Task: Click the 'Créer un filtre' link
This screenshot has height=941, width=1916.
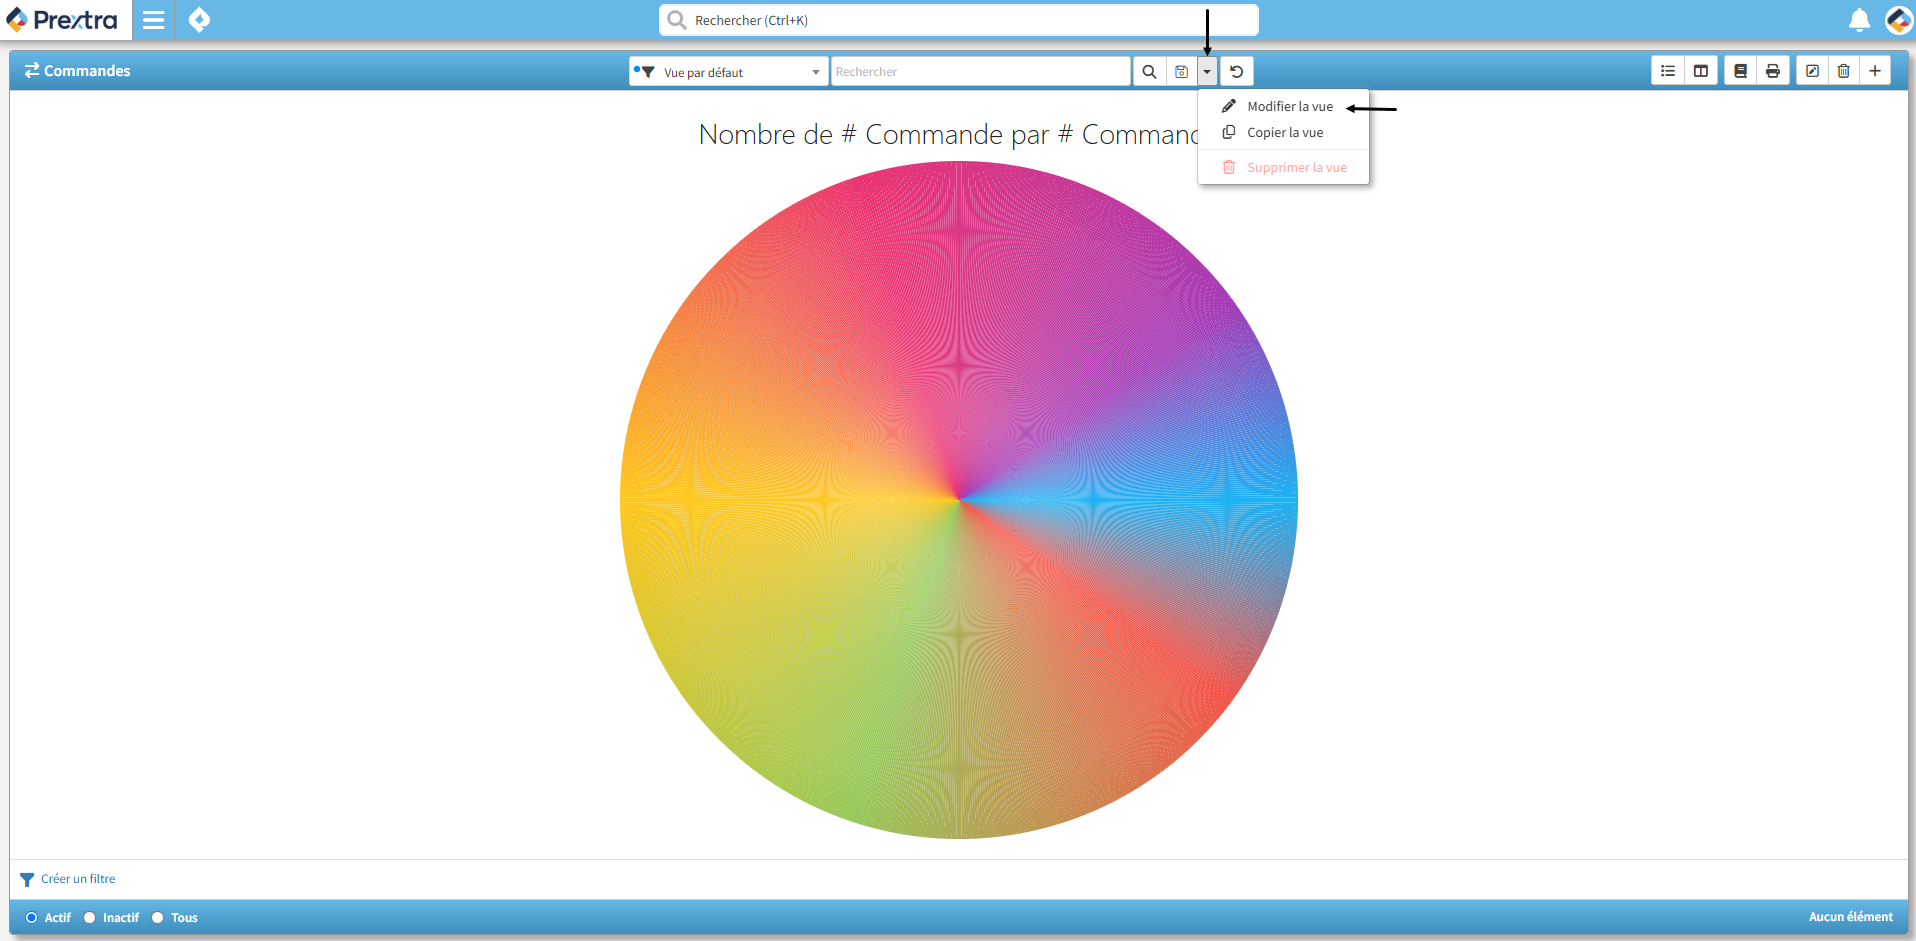Action: pos(78,879)
